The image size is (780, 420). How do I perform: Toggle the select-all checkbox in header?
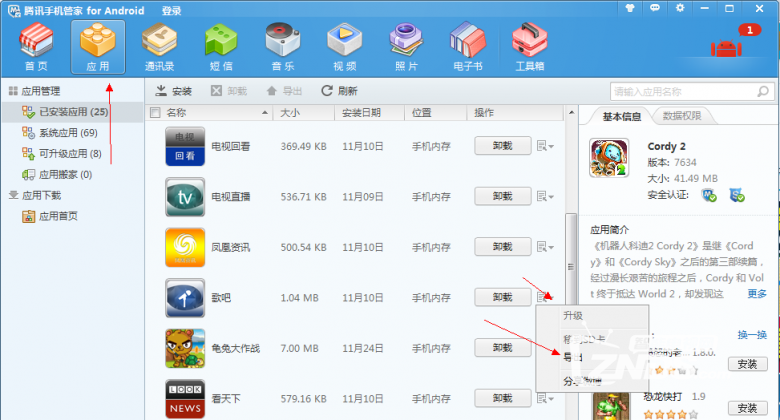(x=155, y=113)
